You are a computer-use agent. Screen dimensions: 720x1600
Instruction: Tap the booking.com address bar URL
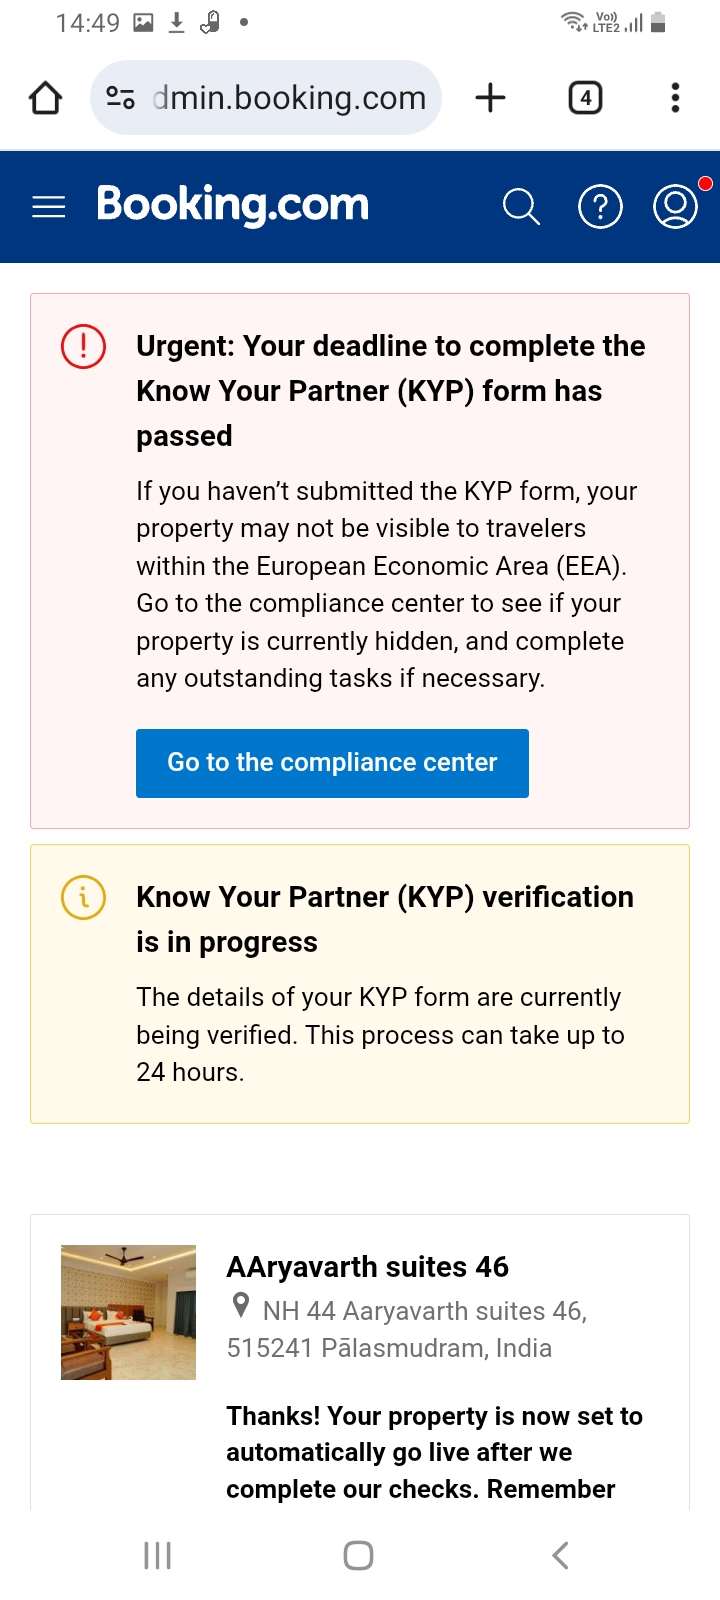(x=290, y=98)
